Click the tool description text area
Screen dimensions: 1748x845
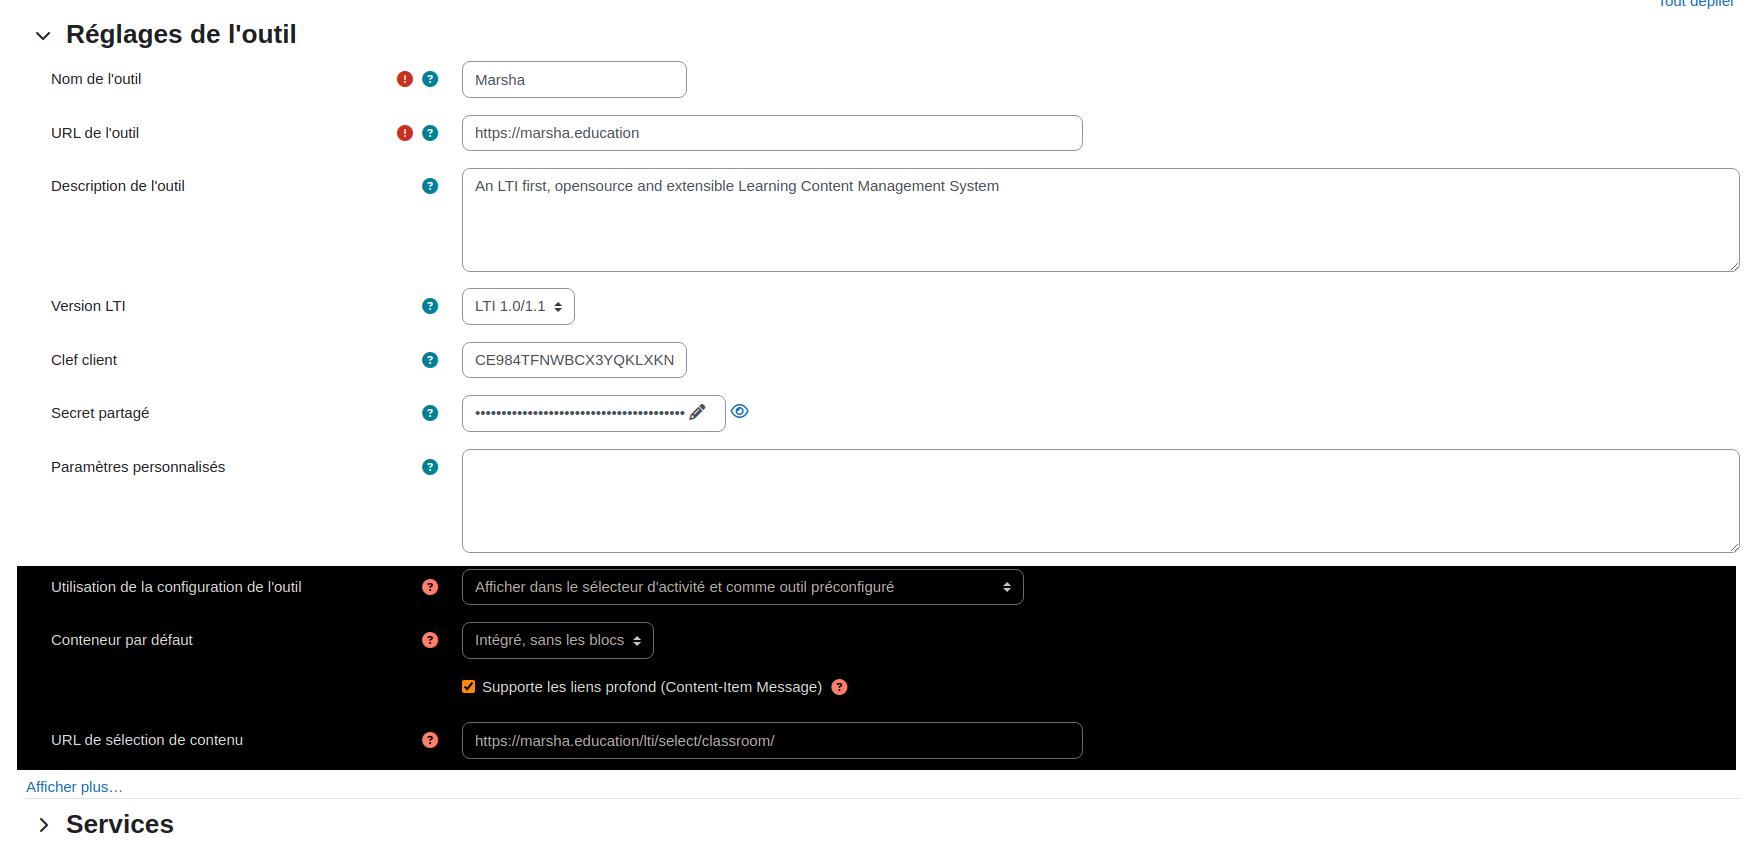(x=1100, y=220)
